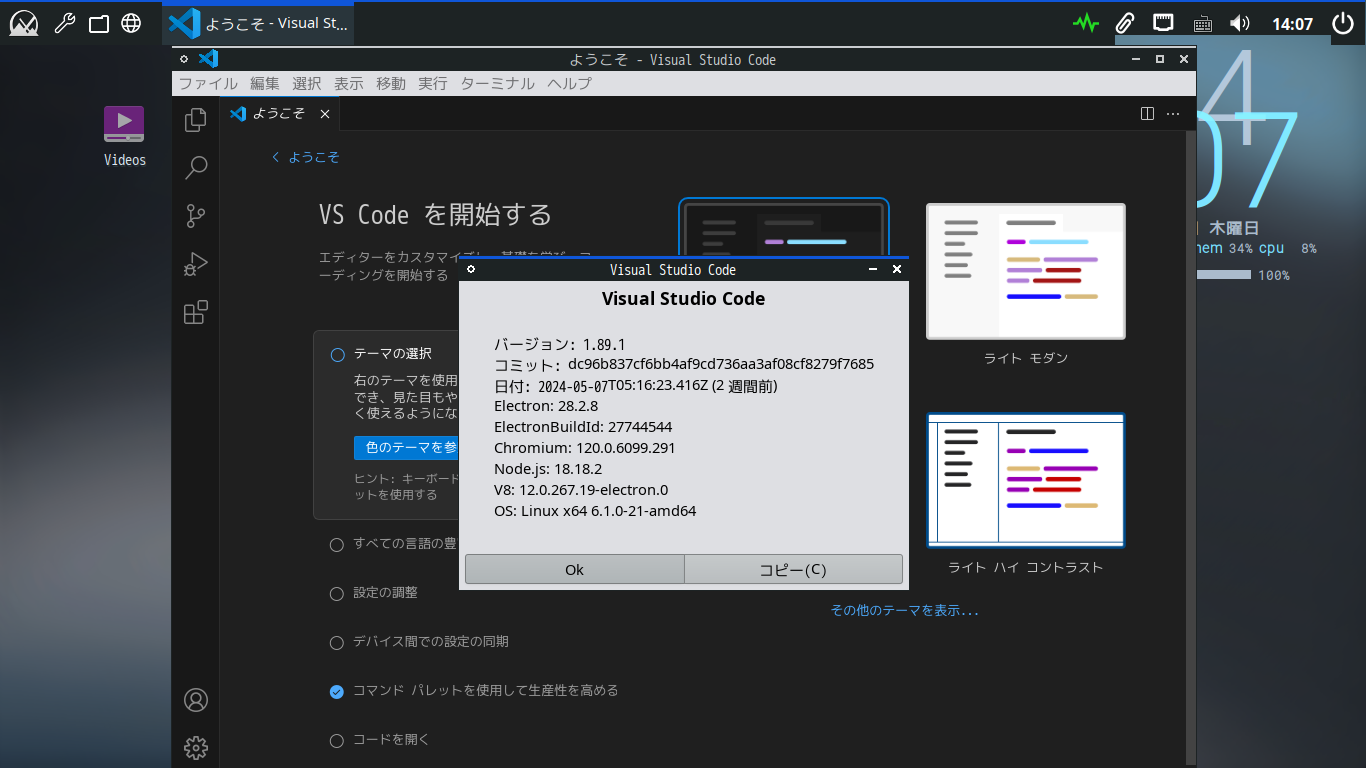Click the Node.js: 18.18.2 line
Viewport: 1366px width, 768px height.
(548, 469)
